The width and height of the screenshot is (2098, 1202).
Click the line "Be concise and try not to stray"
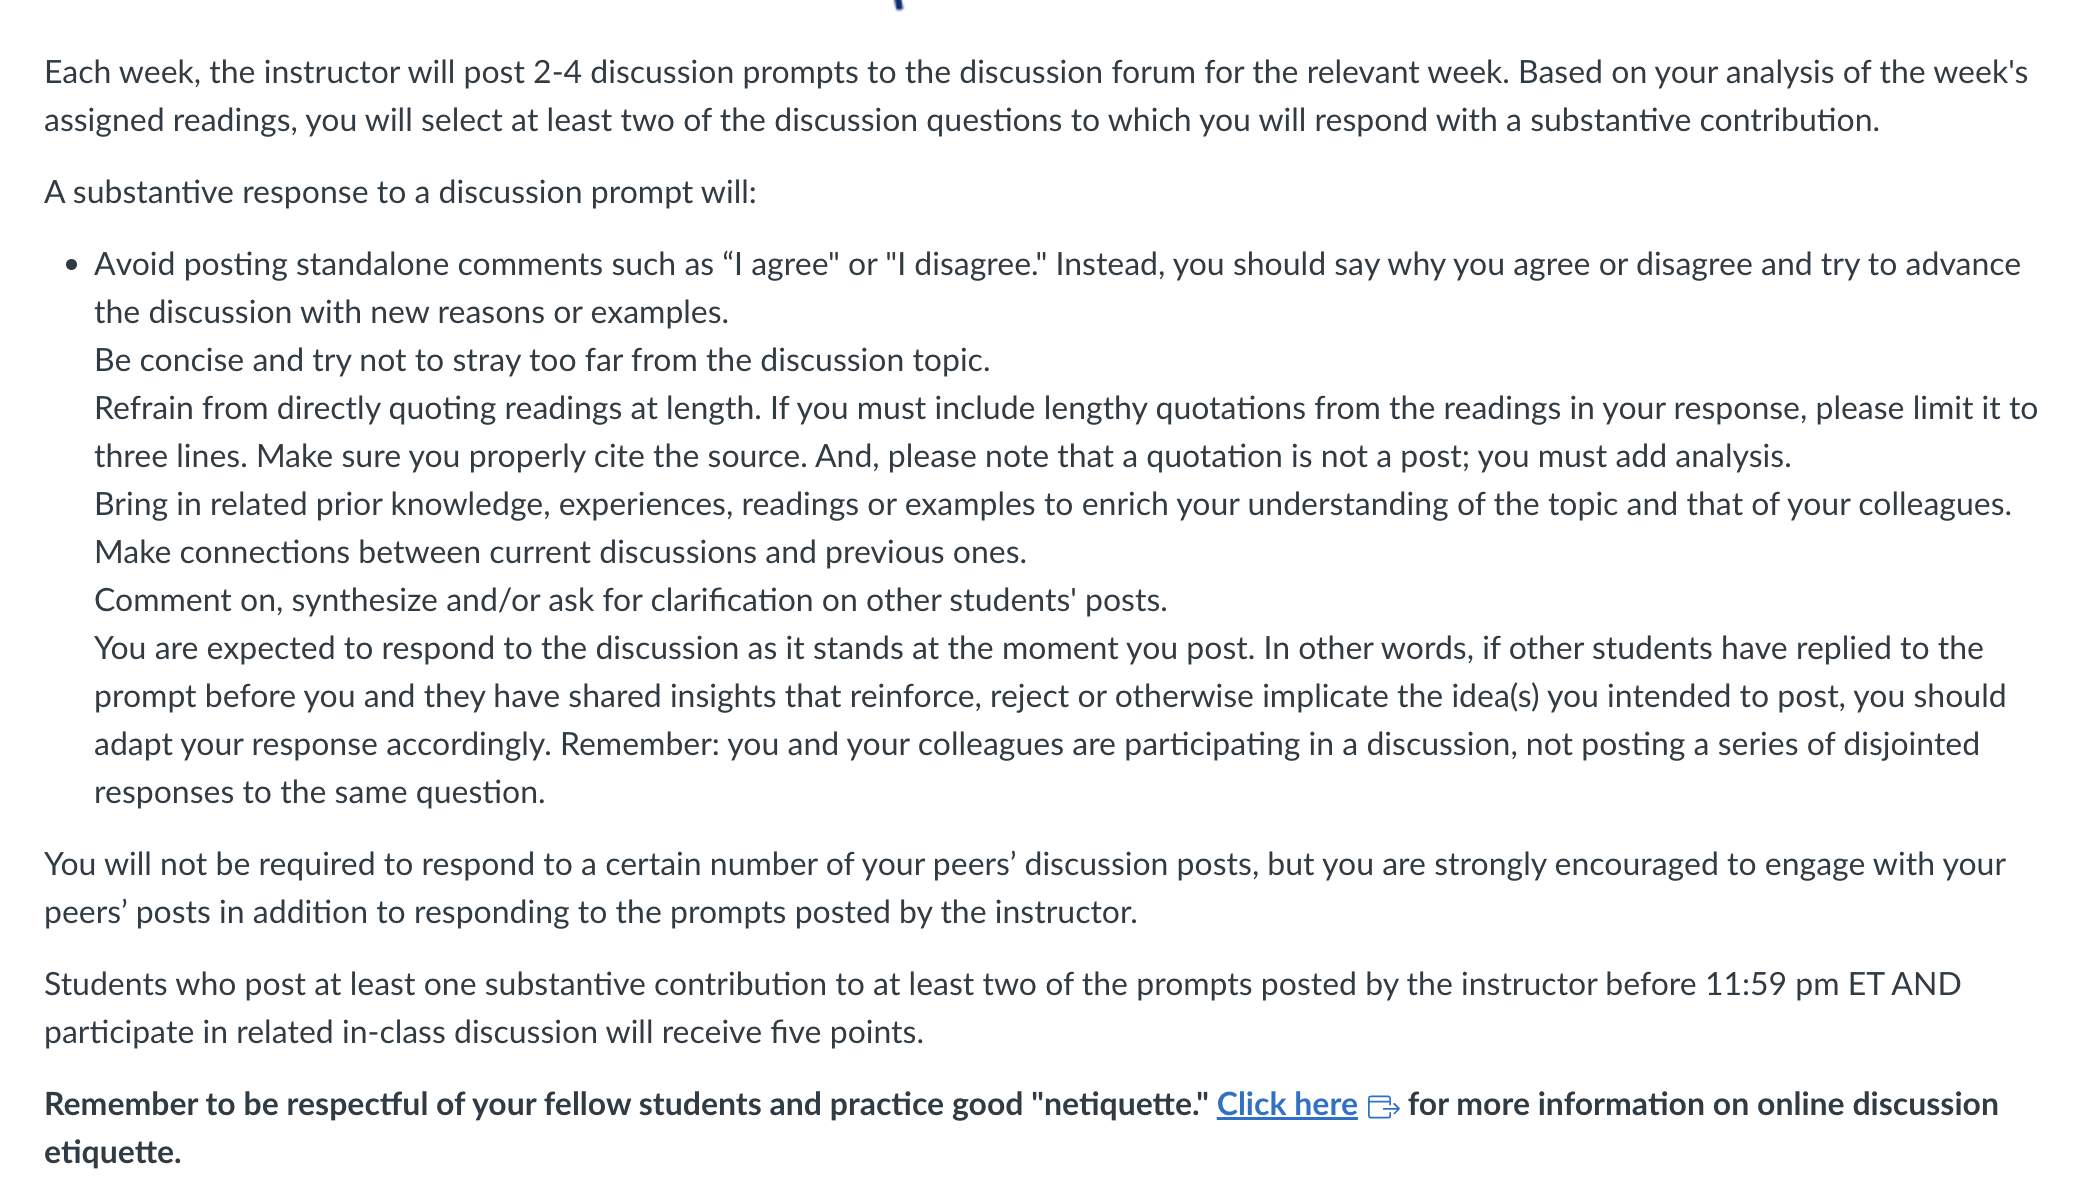542,360
